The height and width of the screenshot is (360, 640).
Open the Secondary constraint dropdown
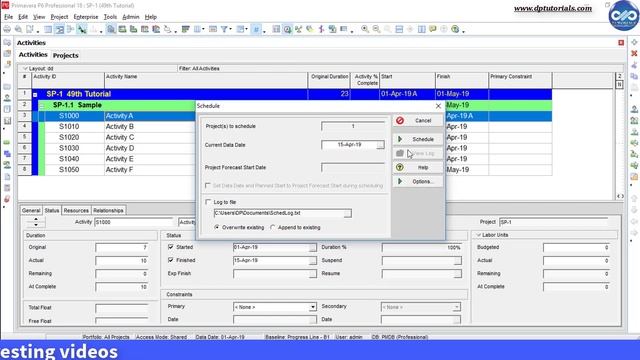click(456, 307)
